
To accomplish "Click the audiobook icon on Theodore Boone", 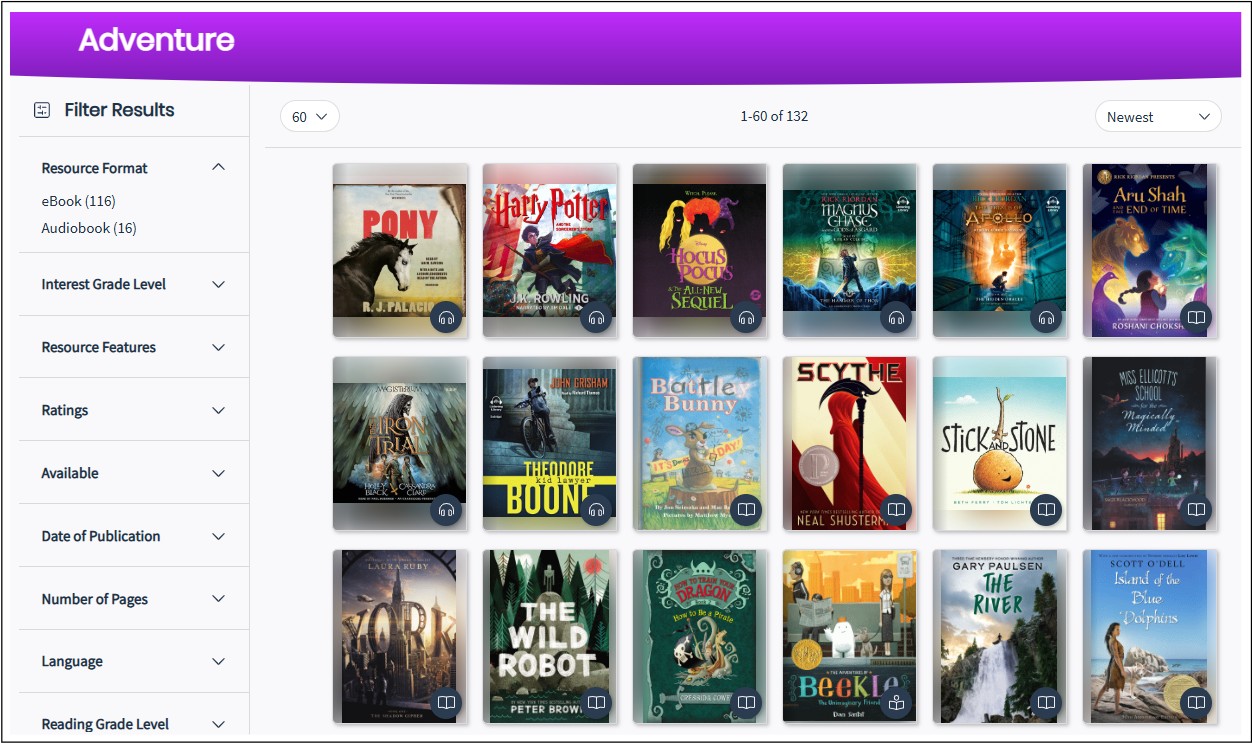I will click(596, 510).
